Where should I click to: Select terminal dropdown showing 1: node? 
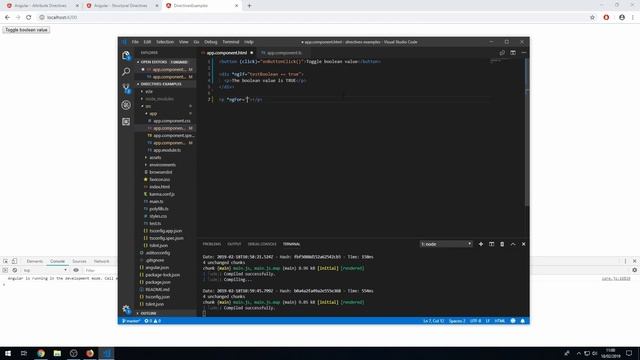coord(446,244)
